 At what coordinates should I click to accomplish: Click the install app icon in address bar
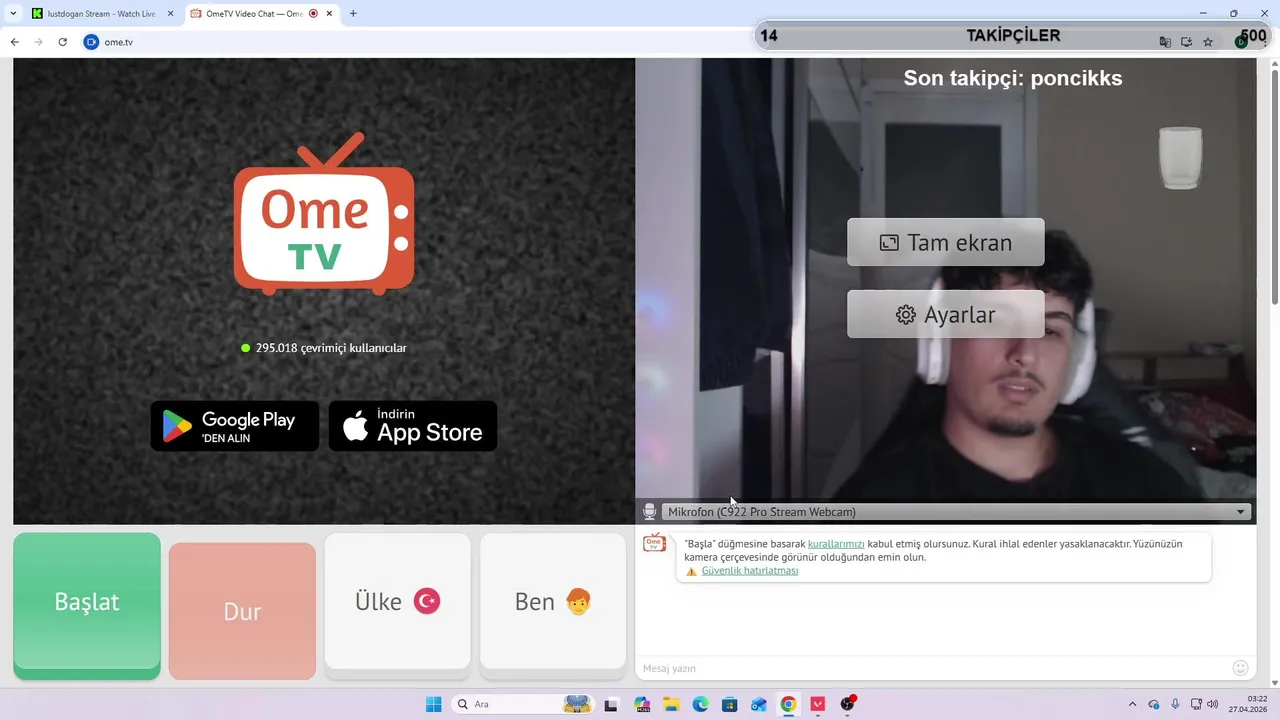(x=1187, y=42)
